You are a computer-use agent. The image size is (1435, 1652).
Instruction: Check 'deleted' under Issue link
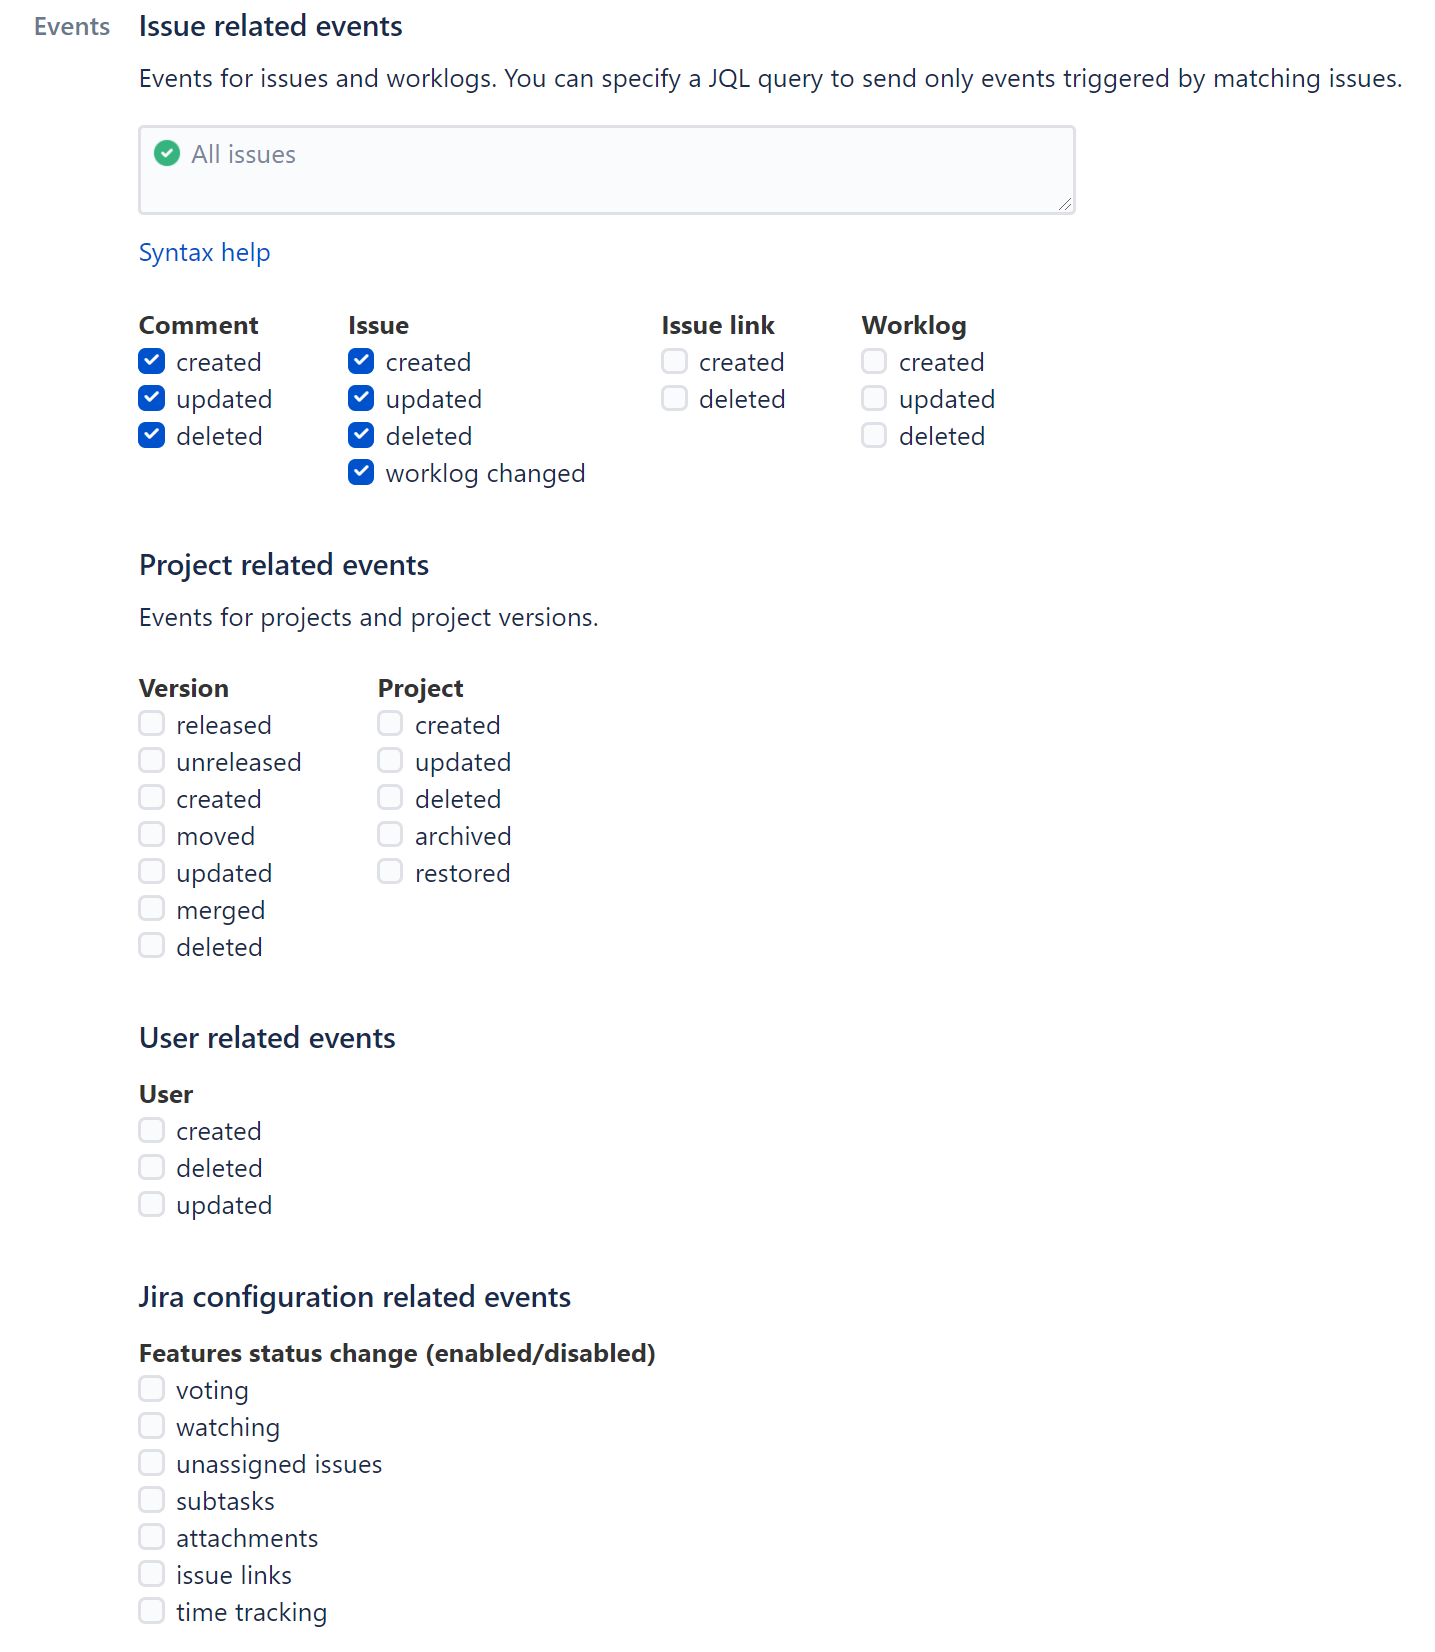[673, 398]
